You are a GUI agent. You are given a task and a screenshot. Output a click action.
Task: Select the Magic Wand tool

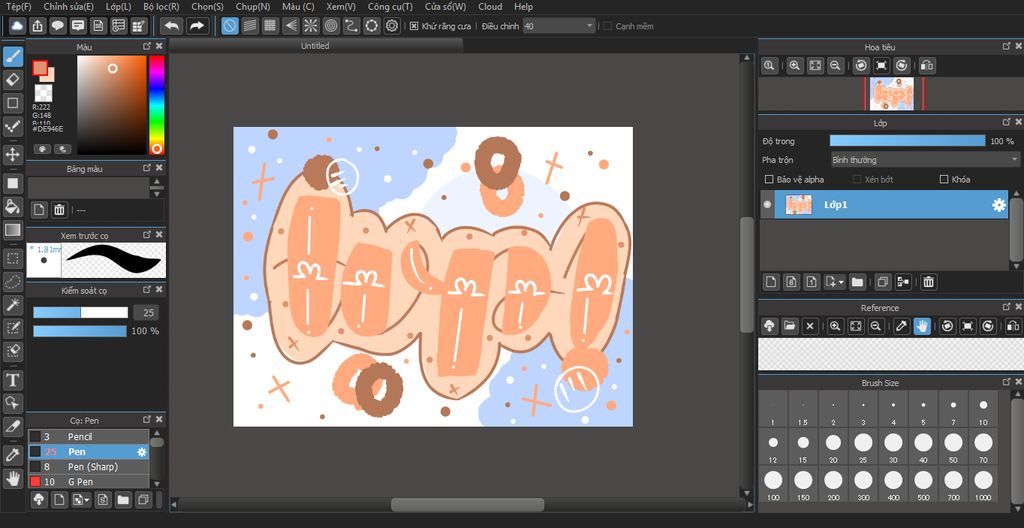point(13,305)
